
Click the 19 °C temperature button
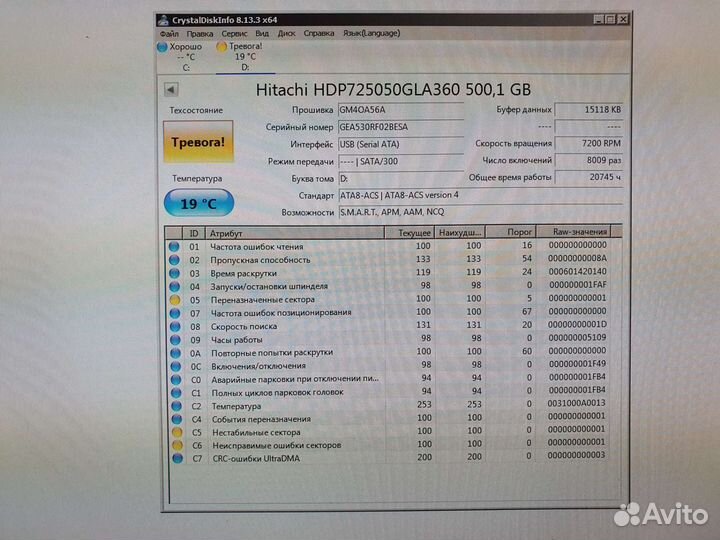(199, 203)
